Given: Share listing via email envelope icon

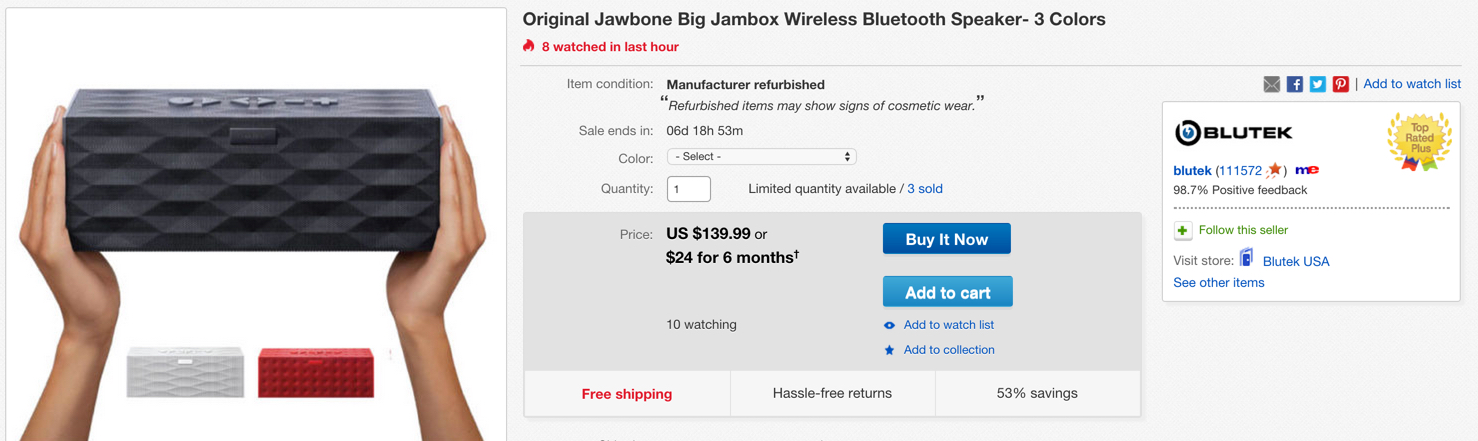Looking at the screenshot, I should (x=1271, y=84).
